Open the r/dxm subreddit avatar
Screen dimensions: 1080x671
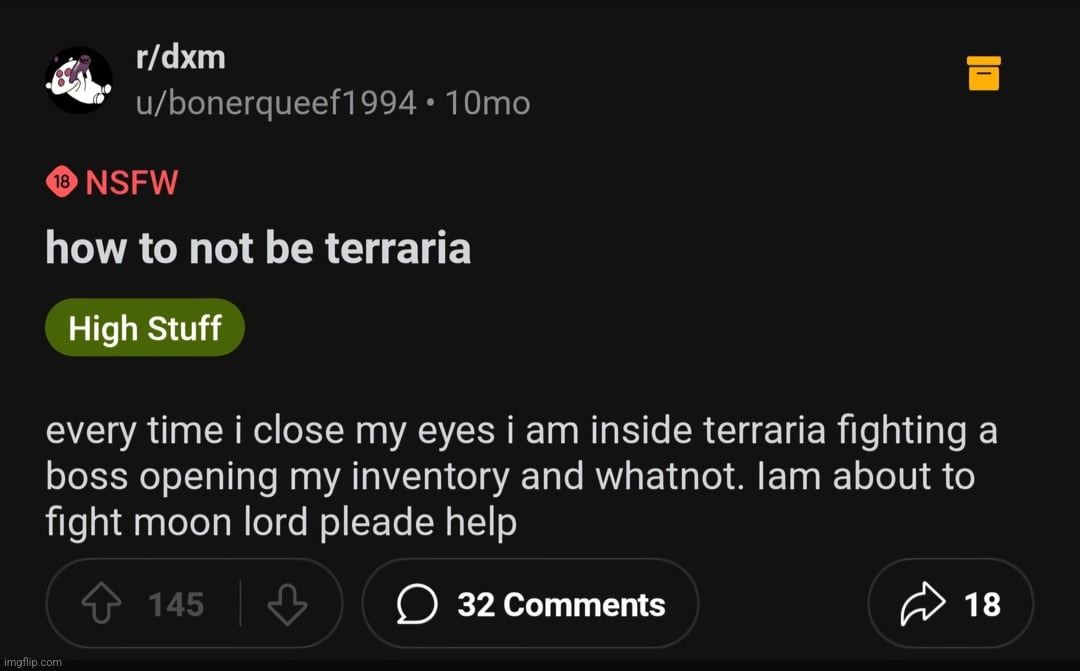point(79,80)
